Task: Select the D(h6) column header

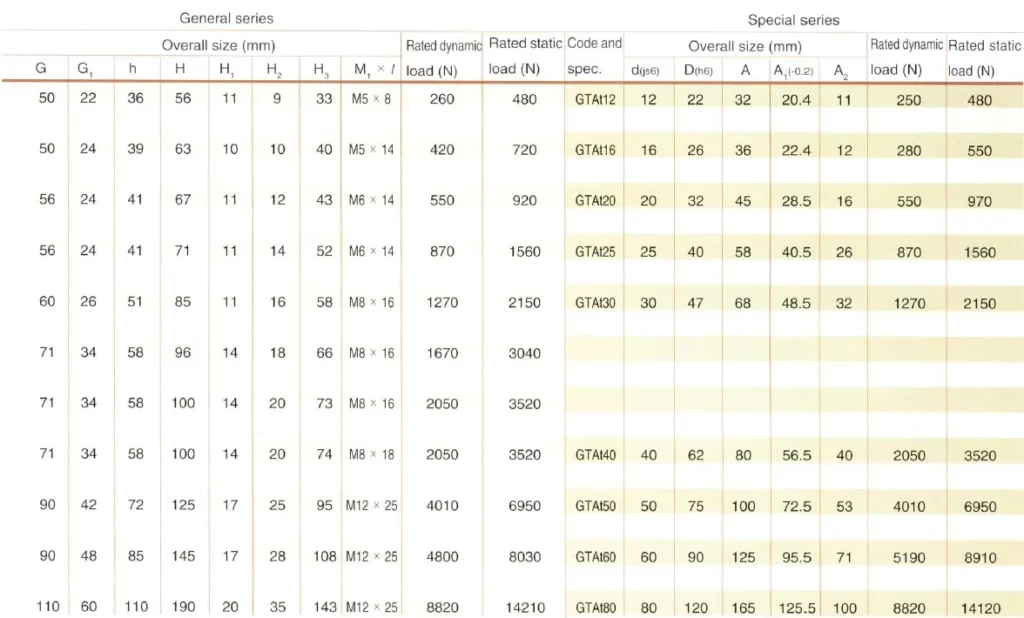Action: (x=696, y=70)
